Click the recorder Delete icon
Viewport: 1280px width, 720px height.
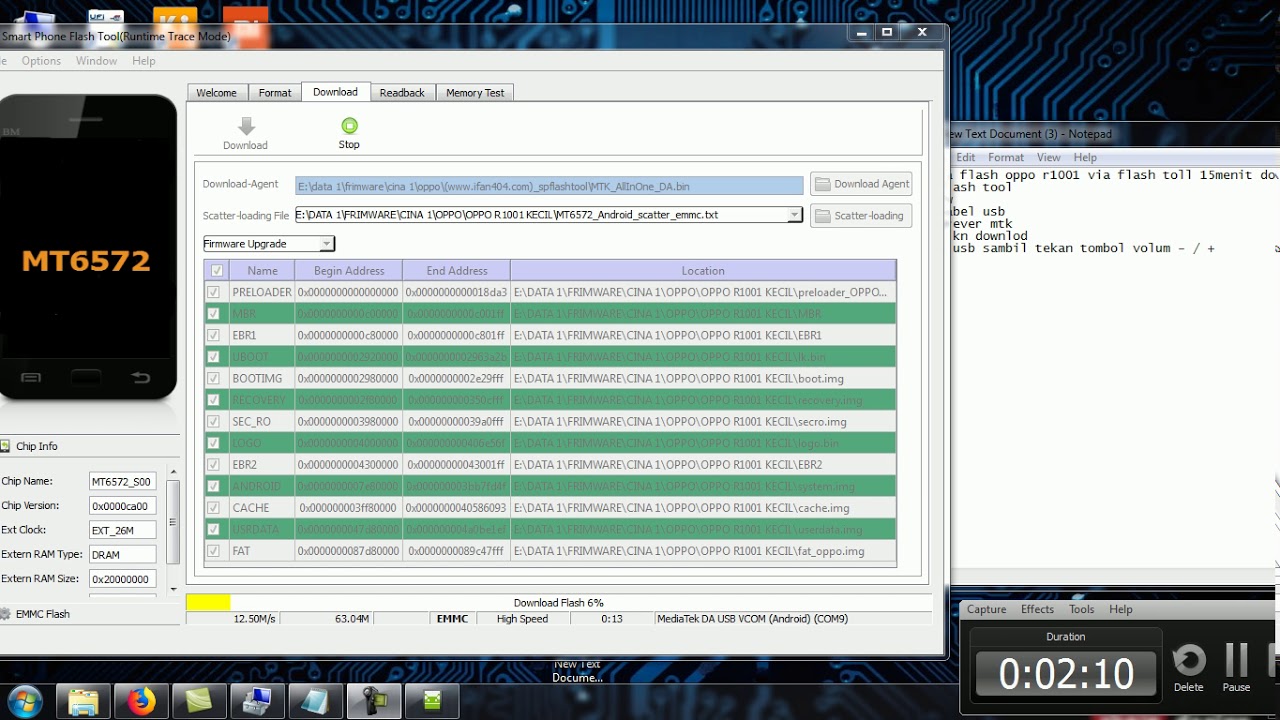[1188, 661]
